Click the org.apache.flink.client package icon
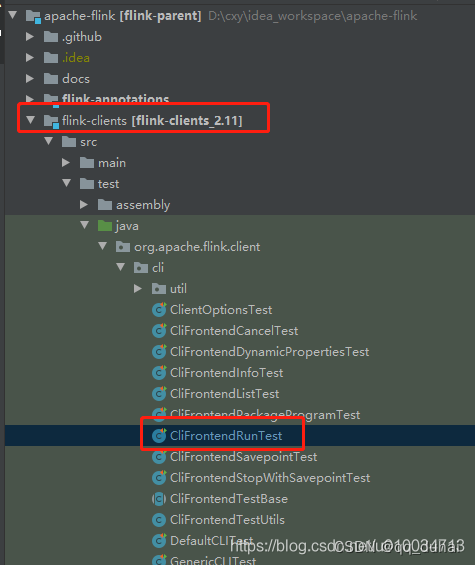 (x=123, y=247)
